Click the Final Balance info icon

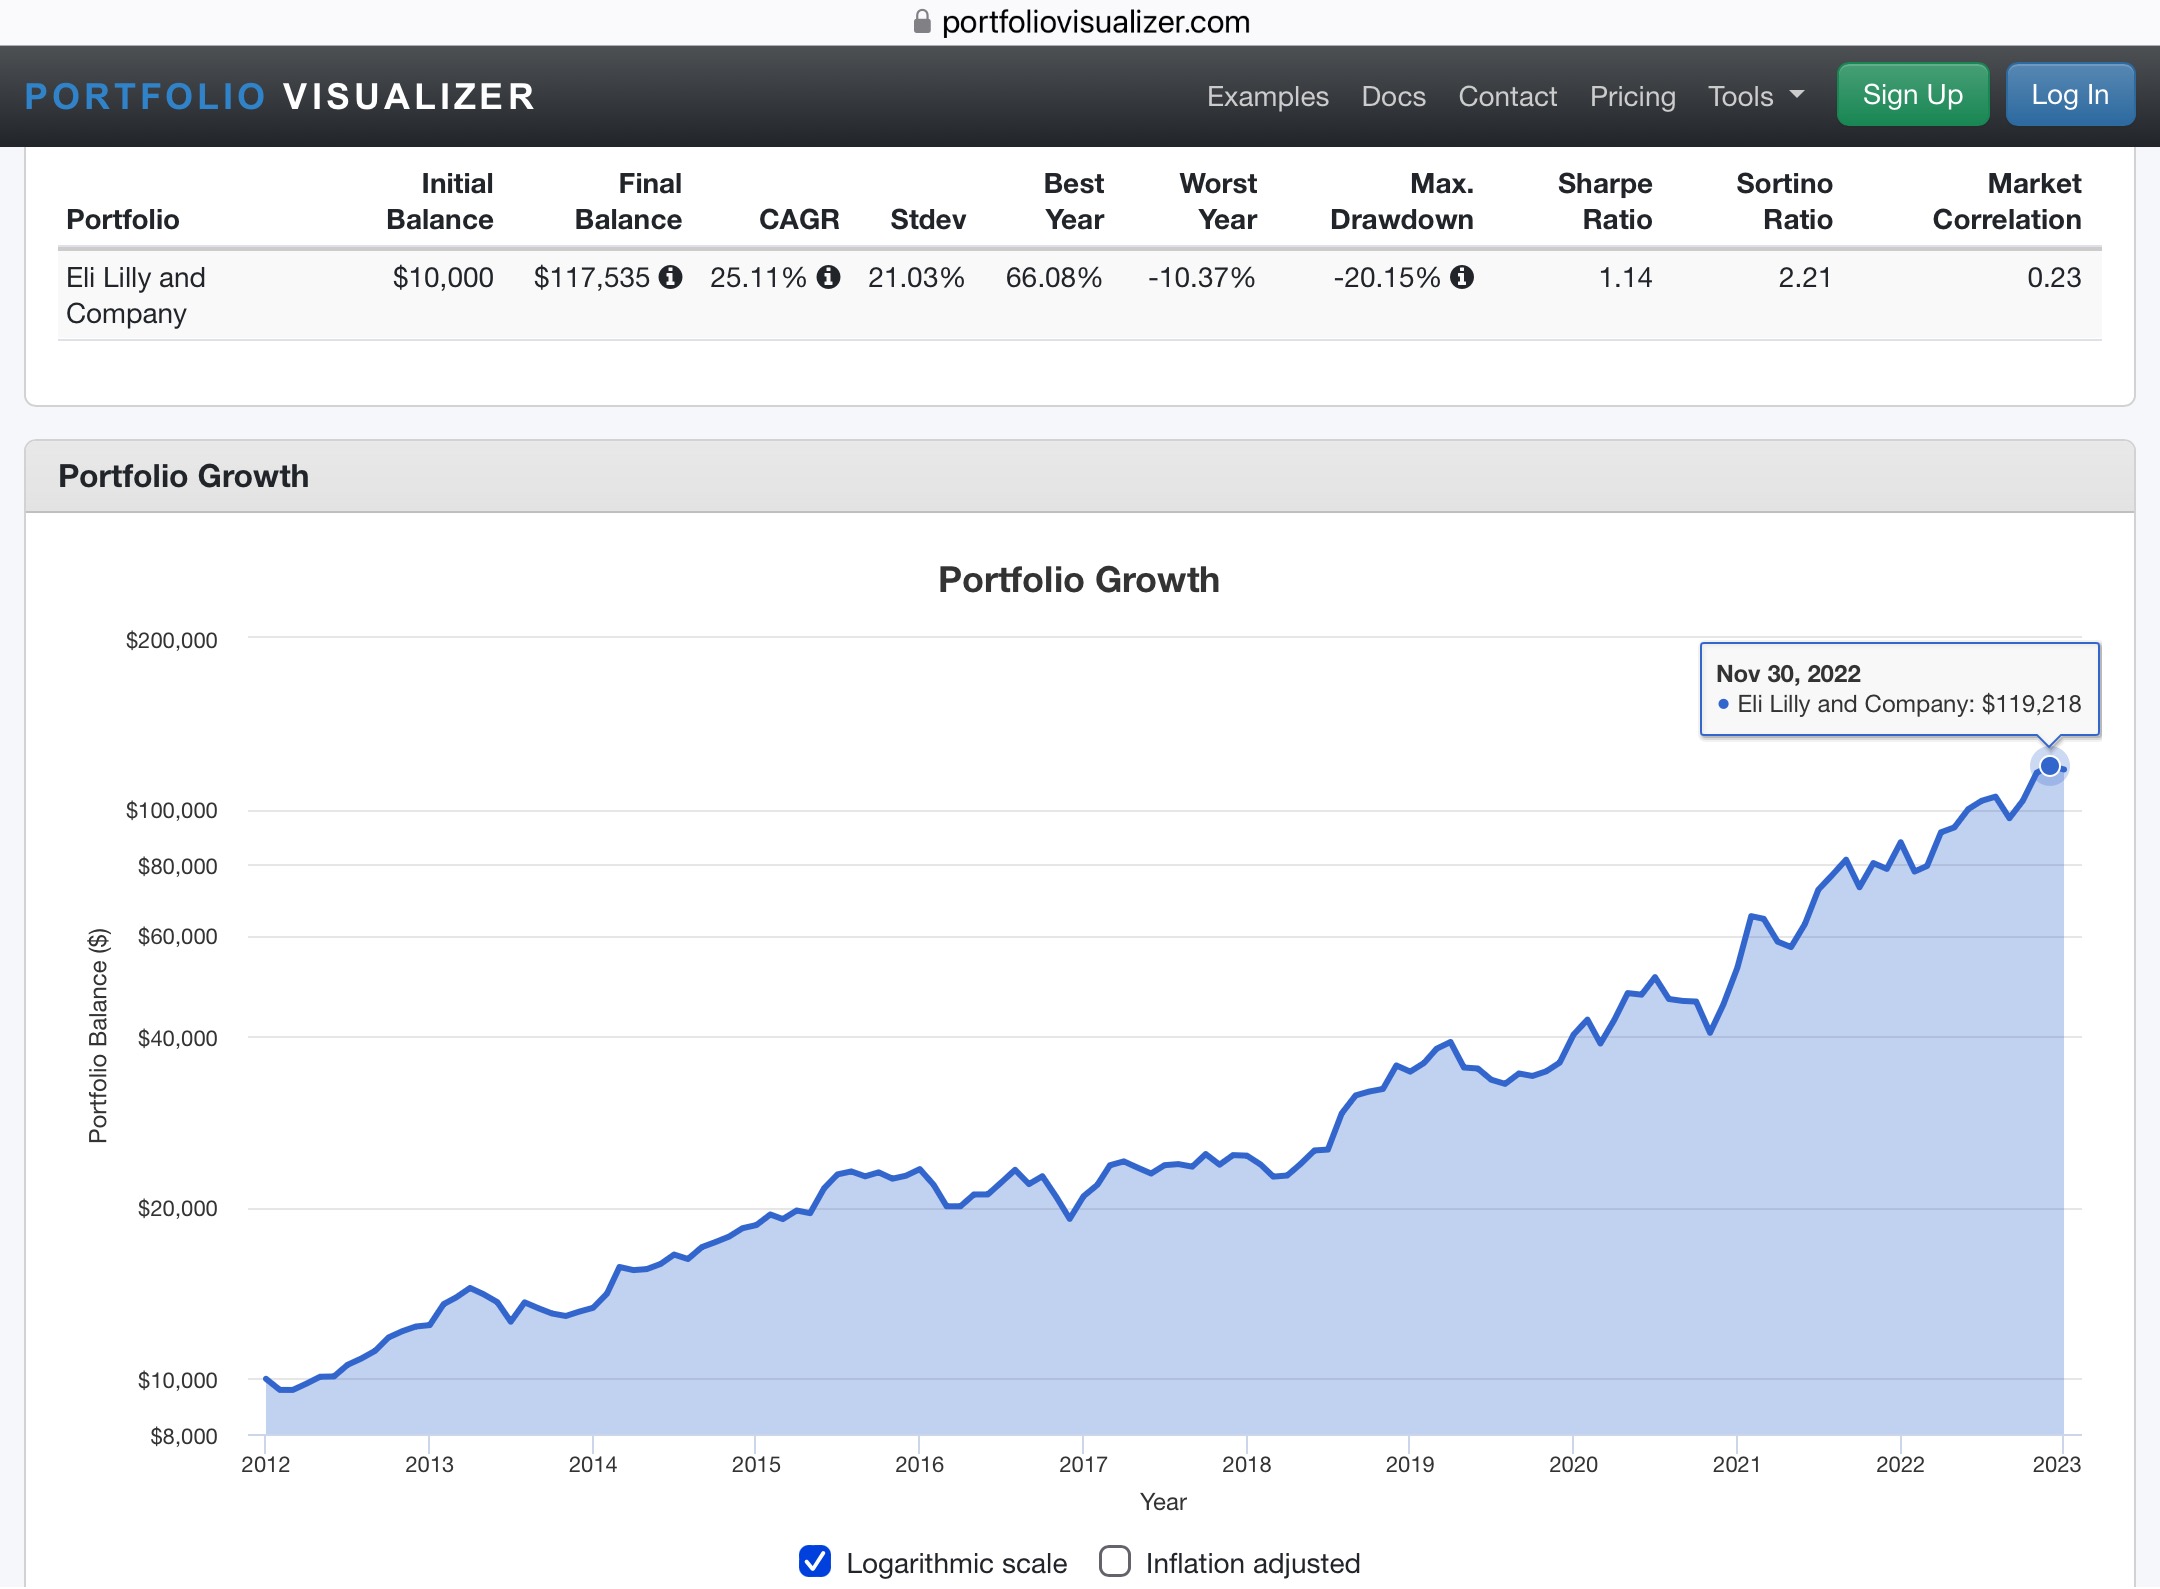[x=670, y=277]
